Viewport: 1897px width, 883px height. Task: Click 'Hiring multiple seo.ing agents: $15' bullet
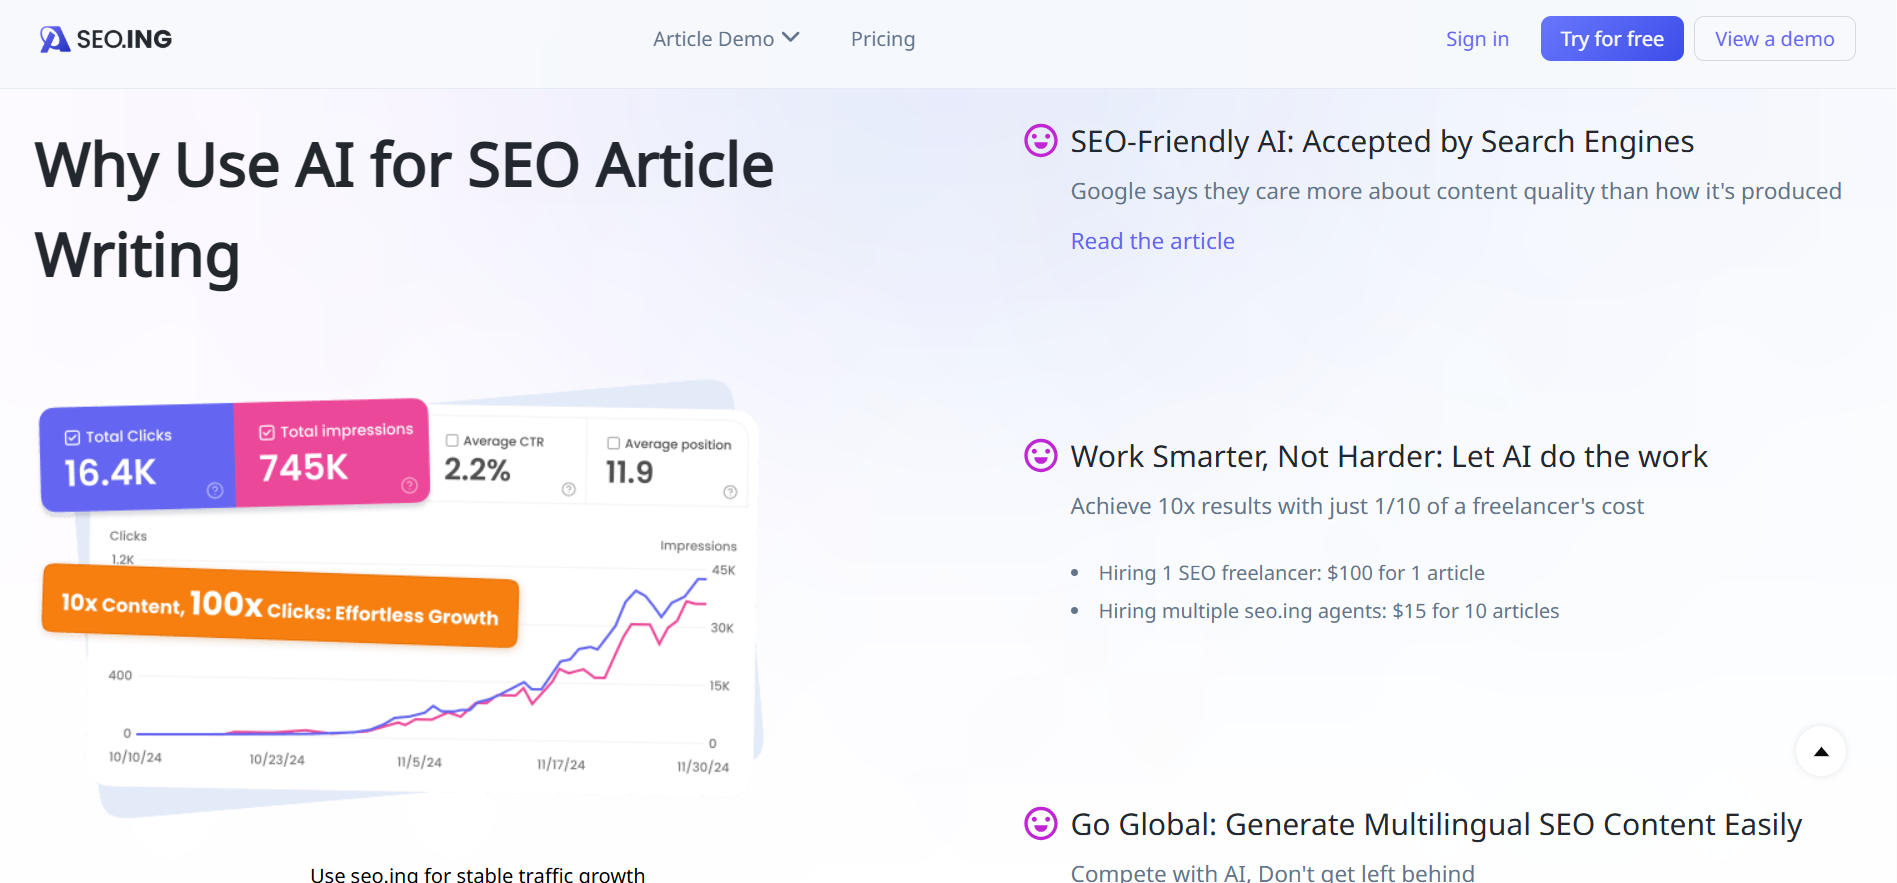click(1329, 611)
